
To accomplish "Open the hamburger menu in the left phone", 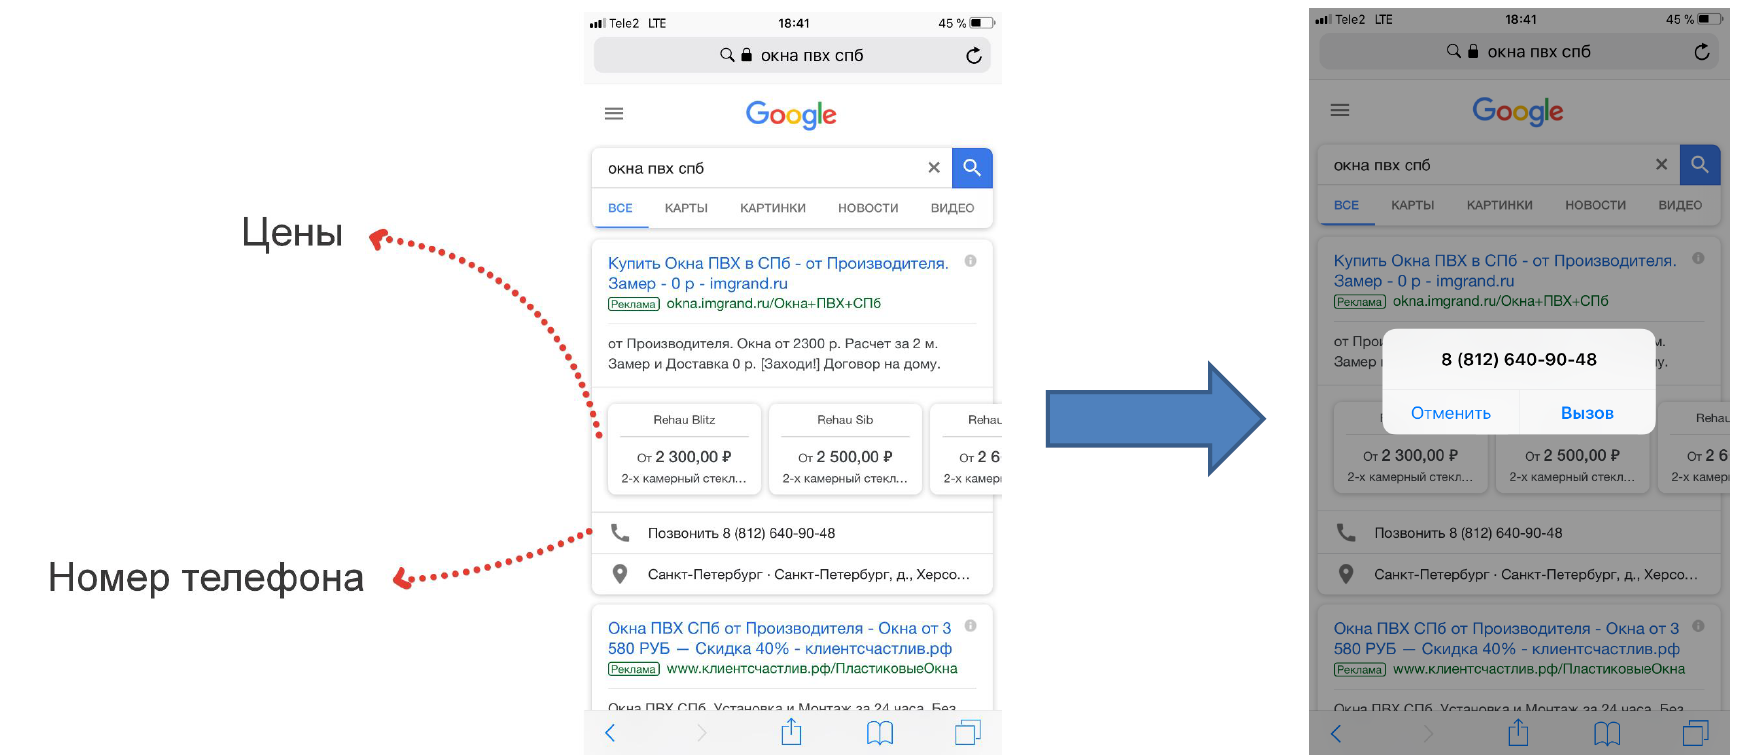I will 614,114.
